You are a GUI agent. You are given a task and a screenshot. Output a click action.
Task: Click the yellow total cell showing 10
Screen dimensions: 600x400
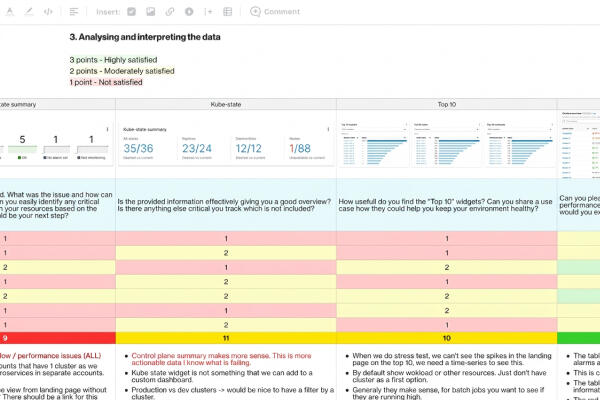(447, 338)
